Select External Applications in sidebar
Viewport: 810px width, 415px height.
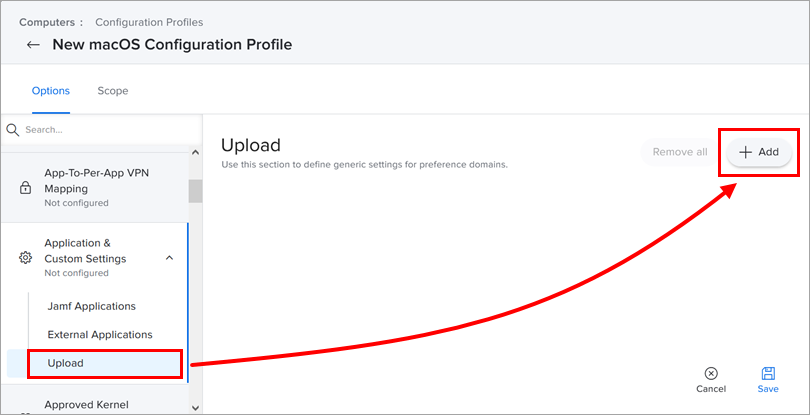[x=100, y=334]
